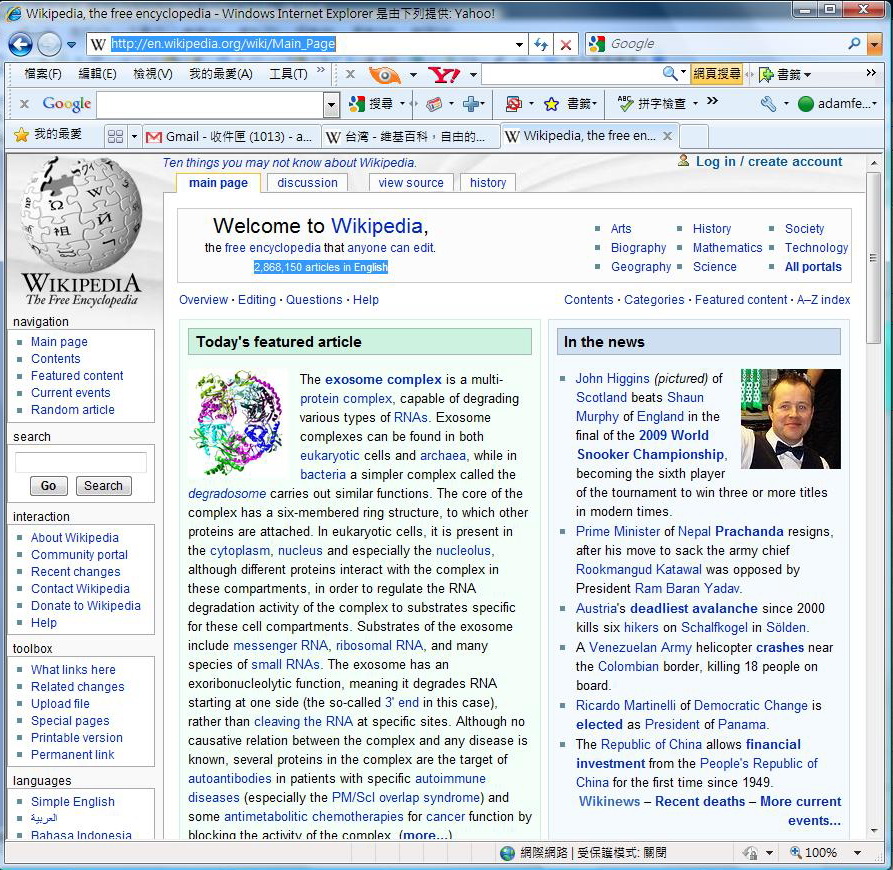Click the globe internet zone status icon
The image size is (893, 870).
pos(507,853)
